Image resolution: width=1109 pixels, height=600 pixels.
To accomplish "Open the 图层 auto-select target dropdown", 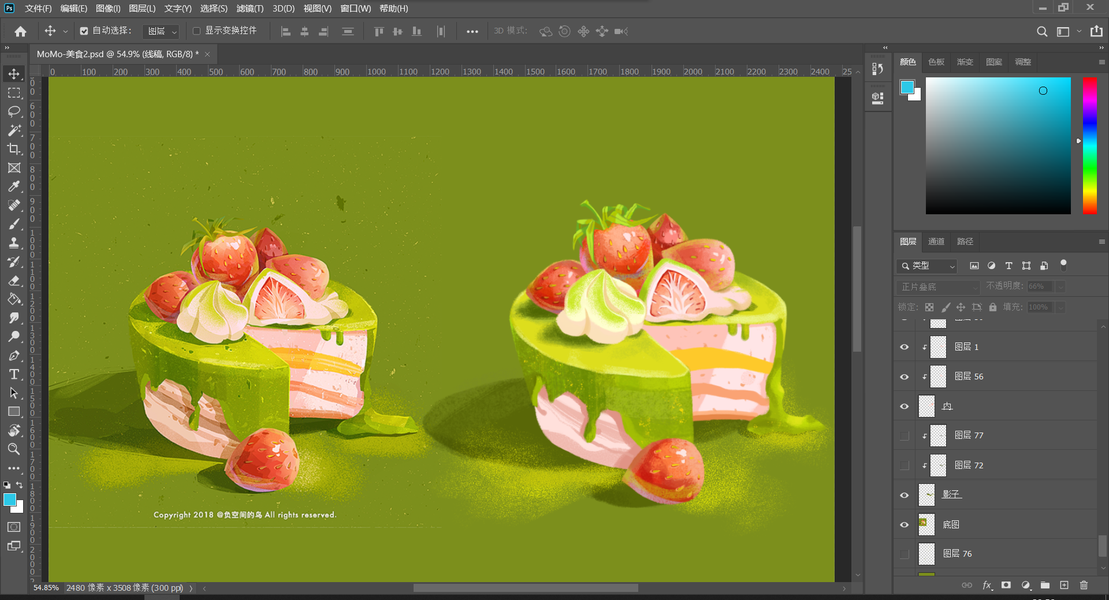I will (x=161, y=31).
